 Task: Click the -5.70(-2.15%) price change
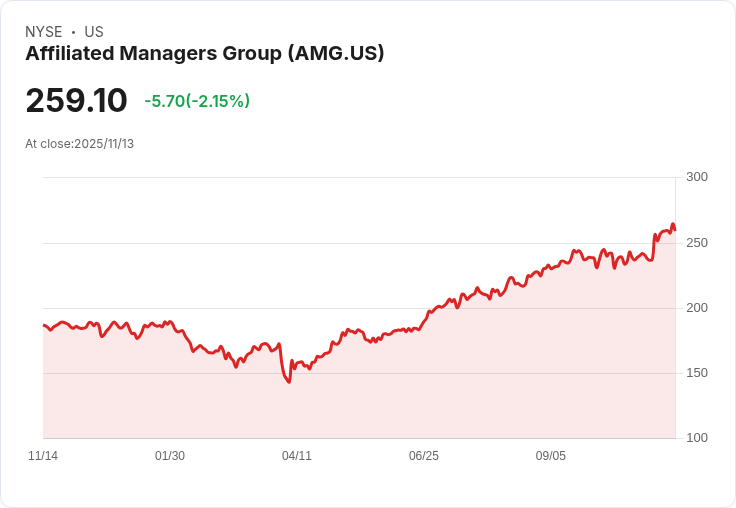tap(197, 101)
